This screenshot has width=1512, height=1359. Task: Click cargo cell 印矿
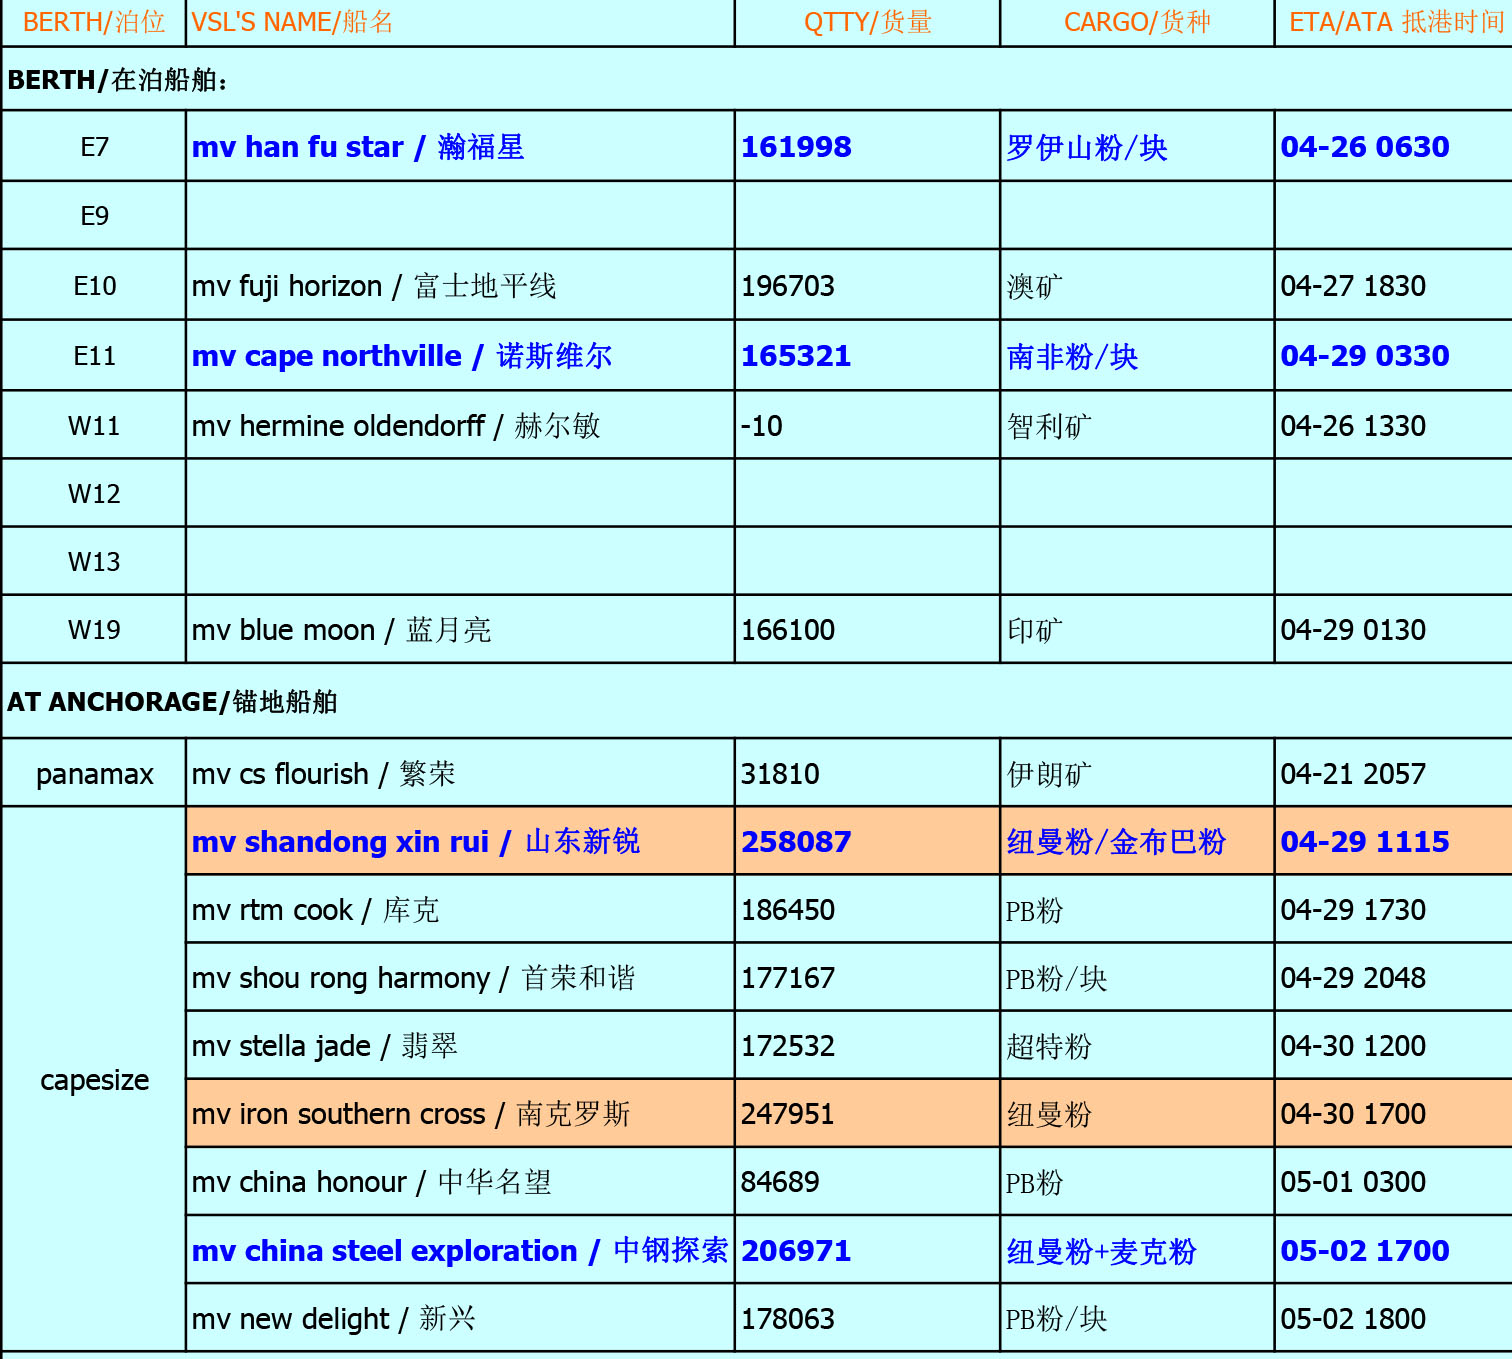point(1137,629)
